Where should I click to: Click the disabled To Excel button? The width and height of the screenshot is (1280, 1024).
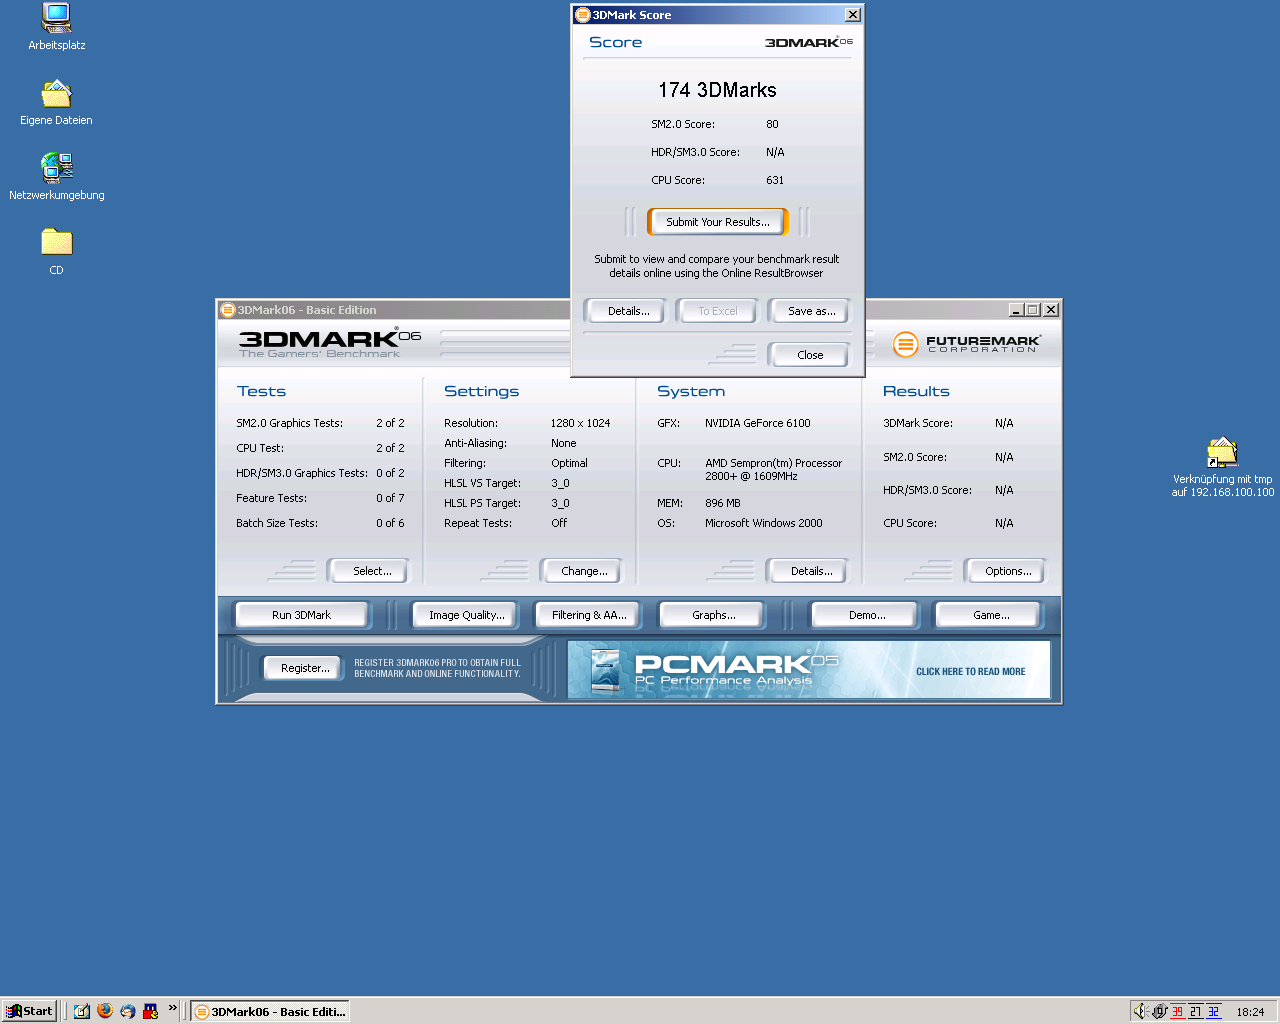(718, 311)
